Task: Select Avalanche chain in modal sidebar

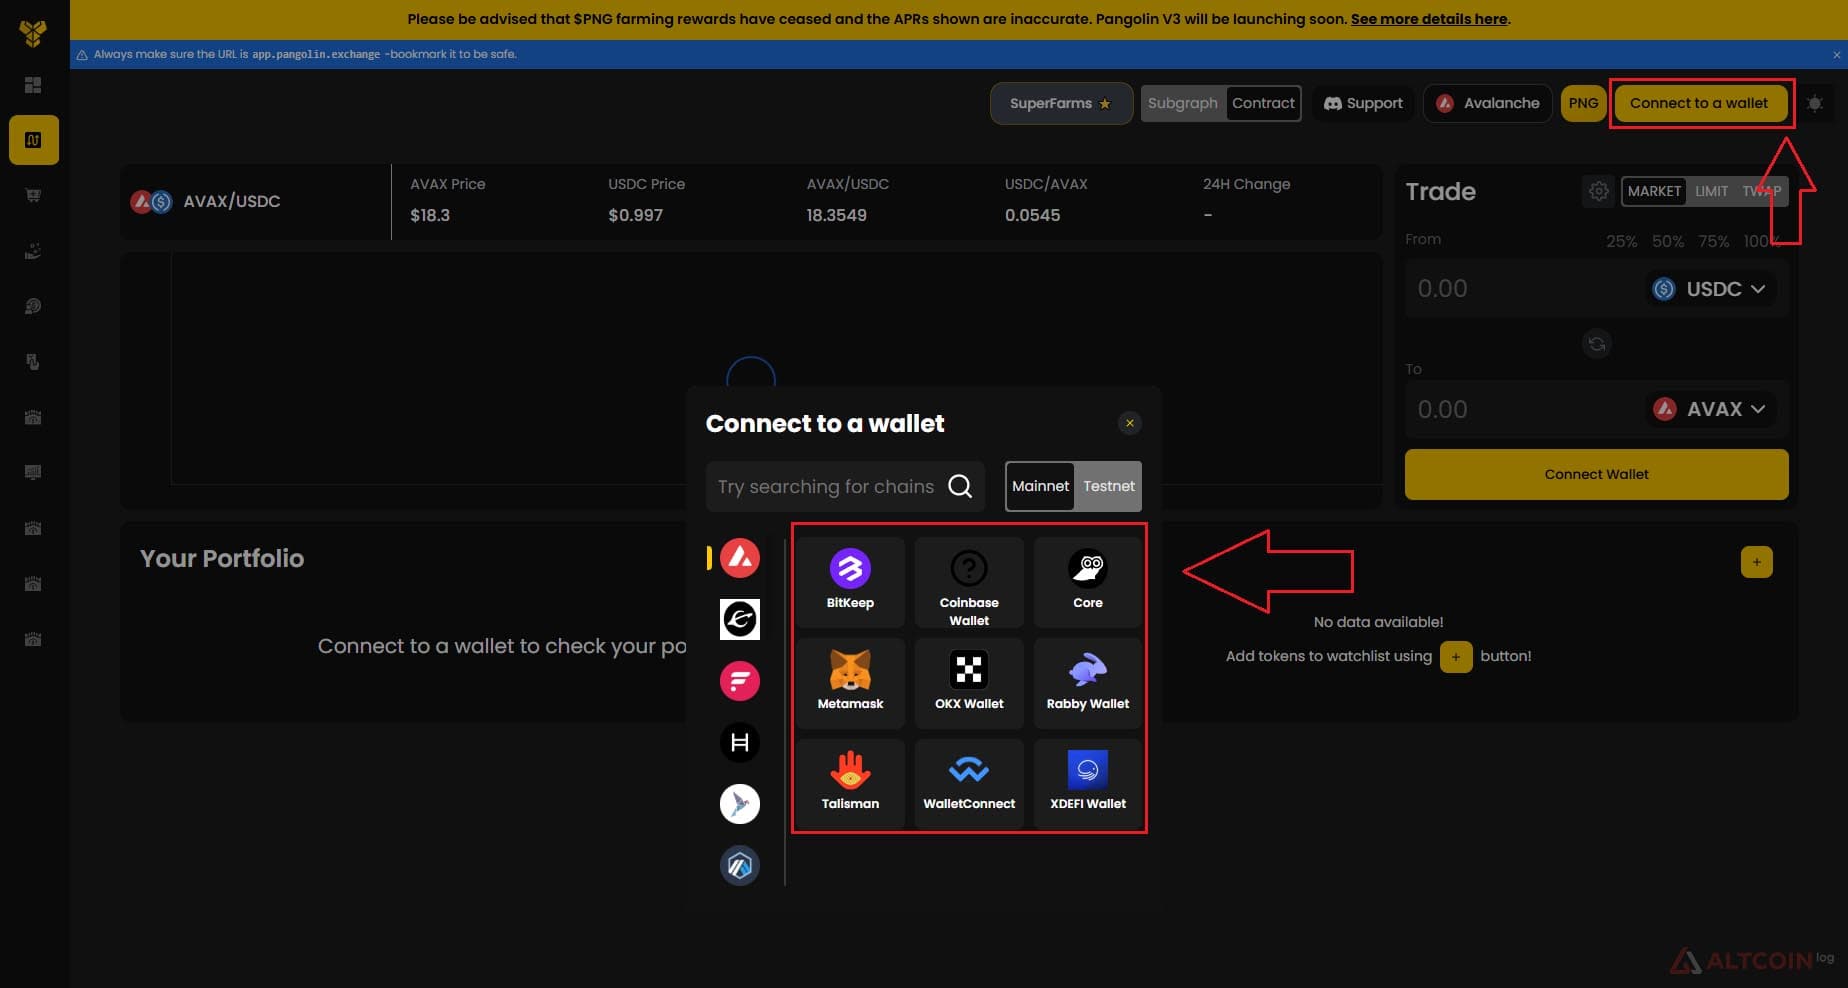Action: [740, 558]
